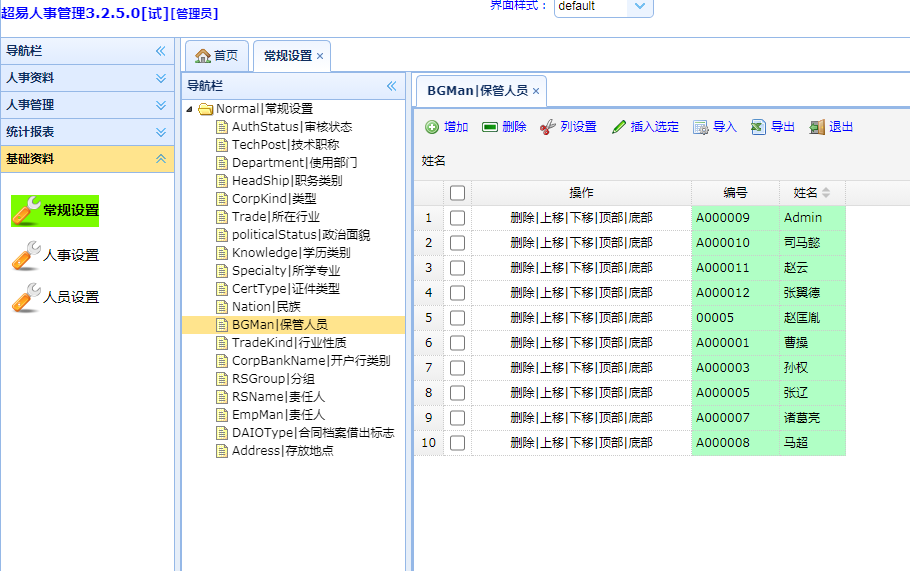The height and width of the screenshot is (571, 910).
Task: Open 常规设置 wrench icon in sidebar
Action: coord(26,211)
